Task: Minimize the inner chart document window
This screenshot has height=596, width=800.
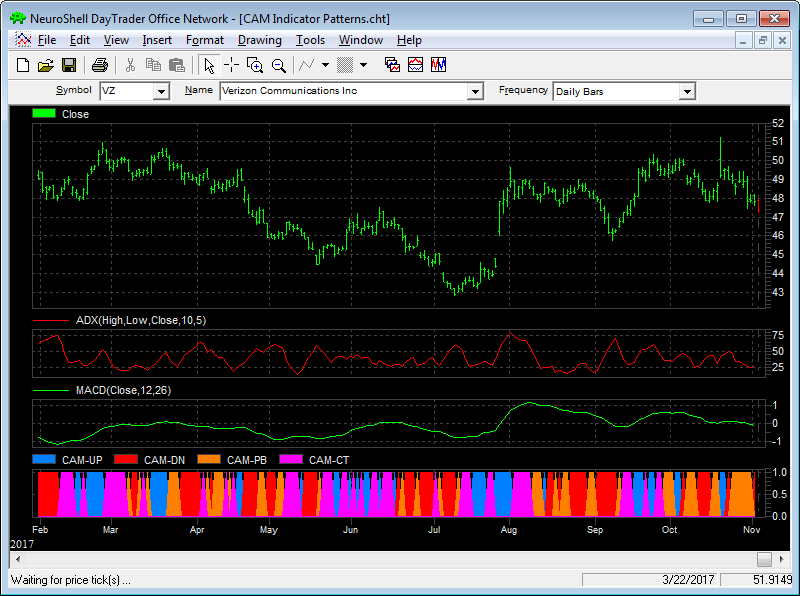Action: pos(743,40)
